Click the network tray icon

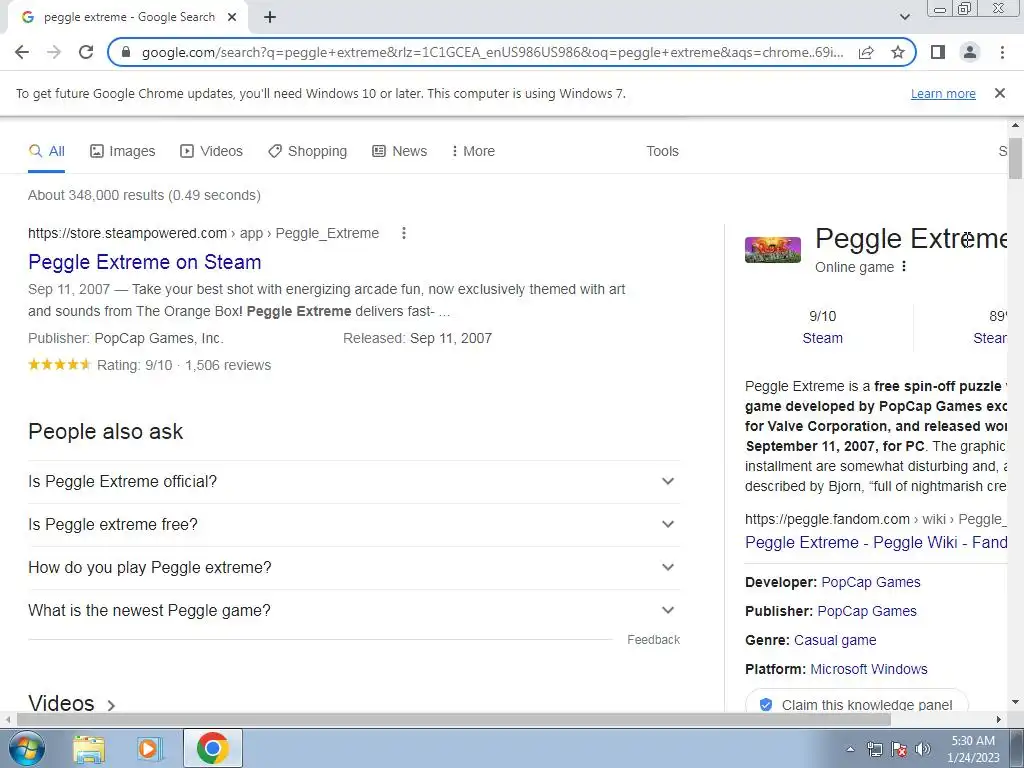pos(874,749)
